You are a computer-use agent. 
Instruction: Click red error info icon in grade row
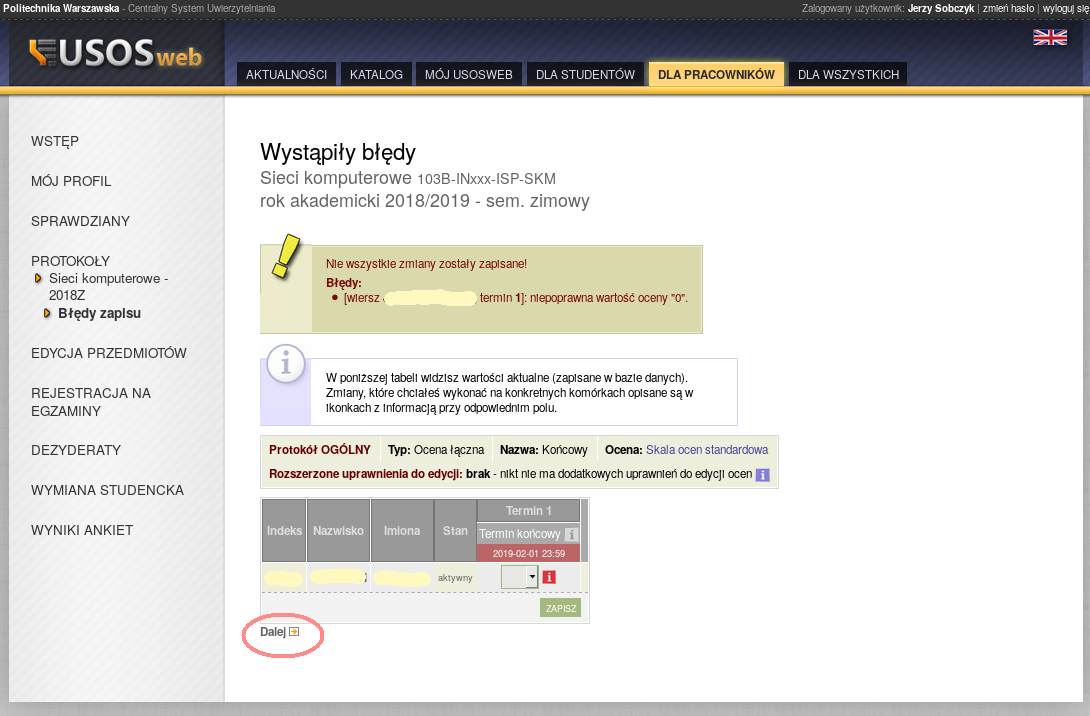pyautogui.click(x=548, y=577)
